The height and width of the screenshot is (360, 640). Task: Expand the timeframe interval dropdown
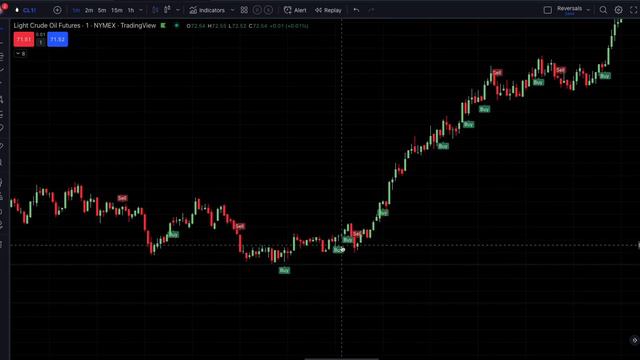coord(141,10)
